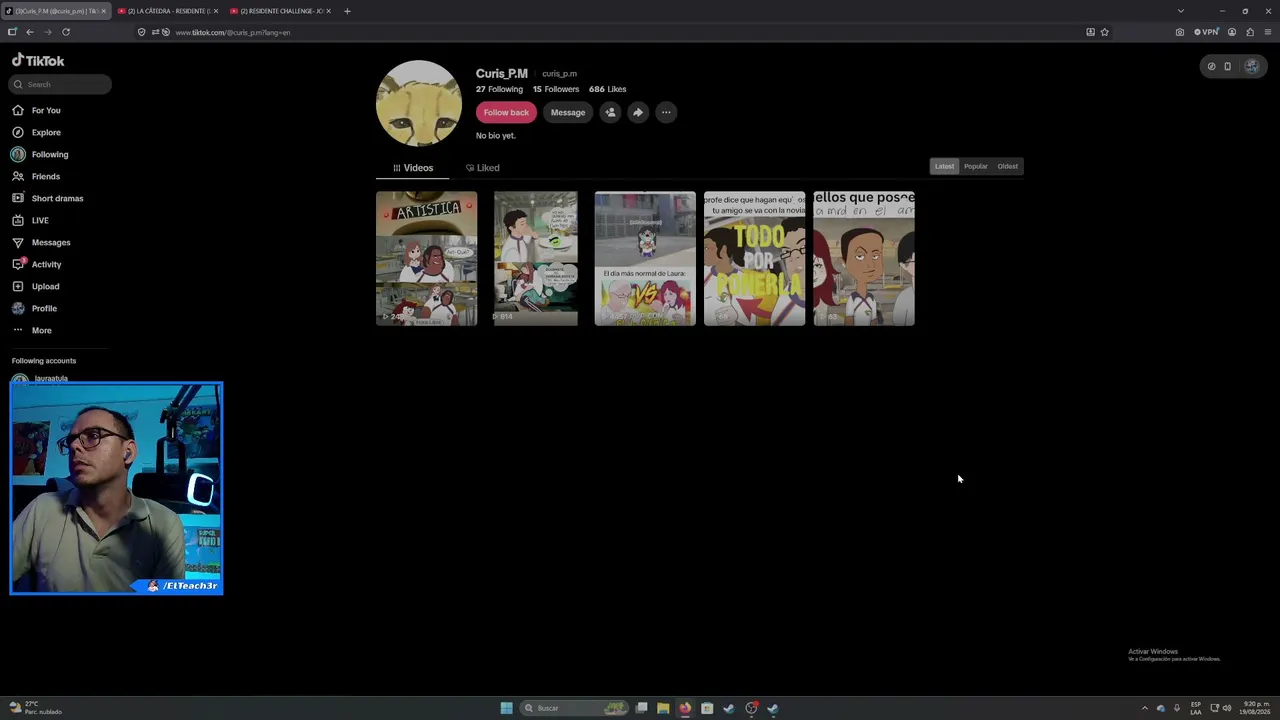Click the coin icon in top pill
Screen dimensions: 1280x720
coord(1211,66)
